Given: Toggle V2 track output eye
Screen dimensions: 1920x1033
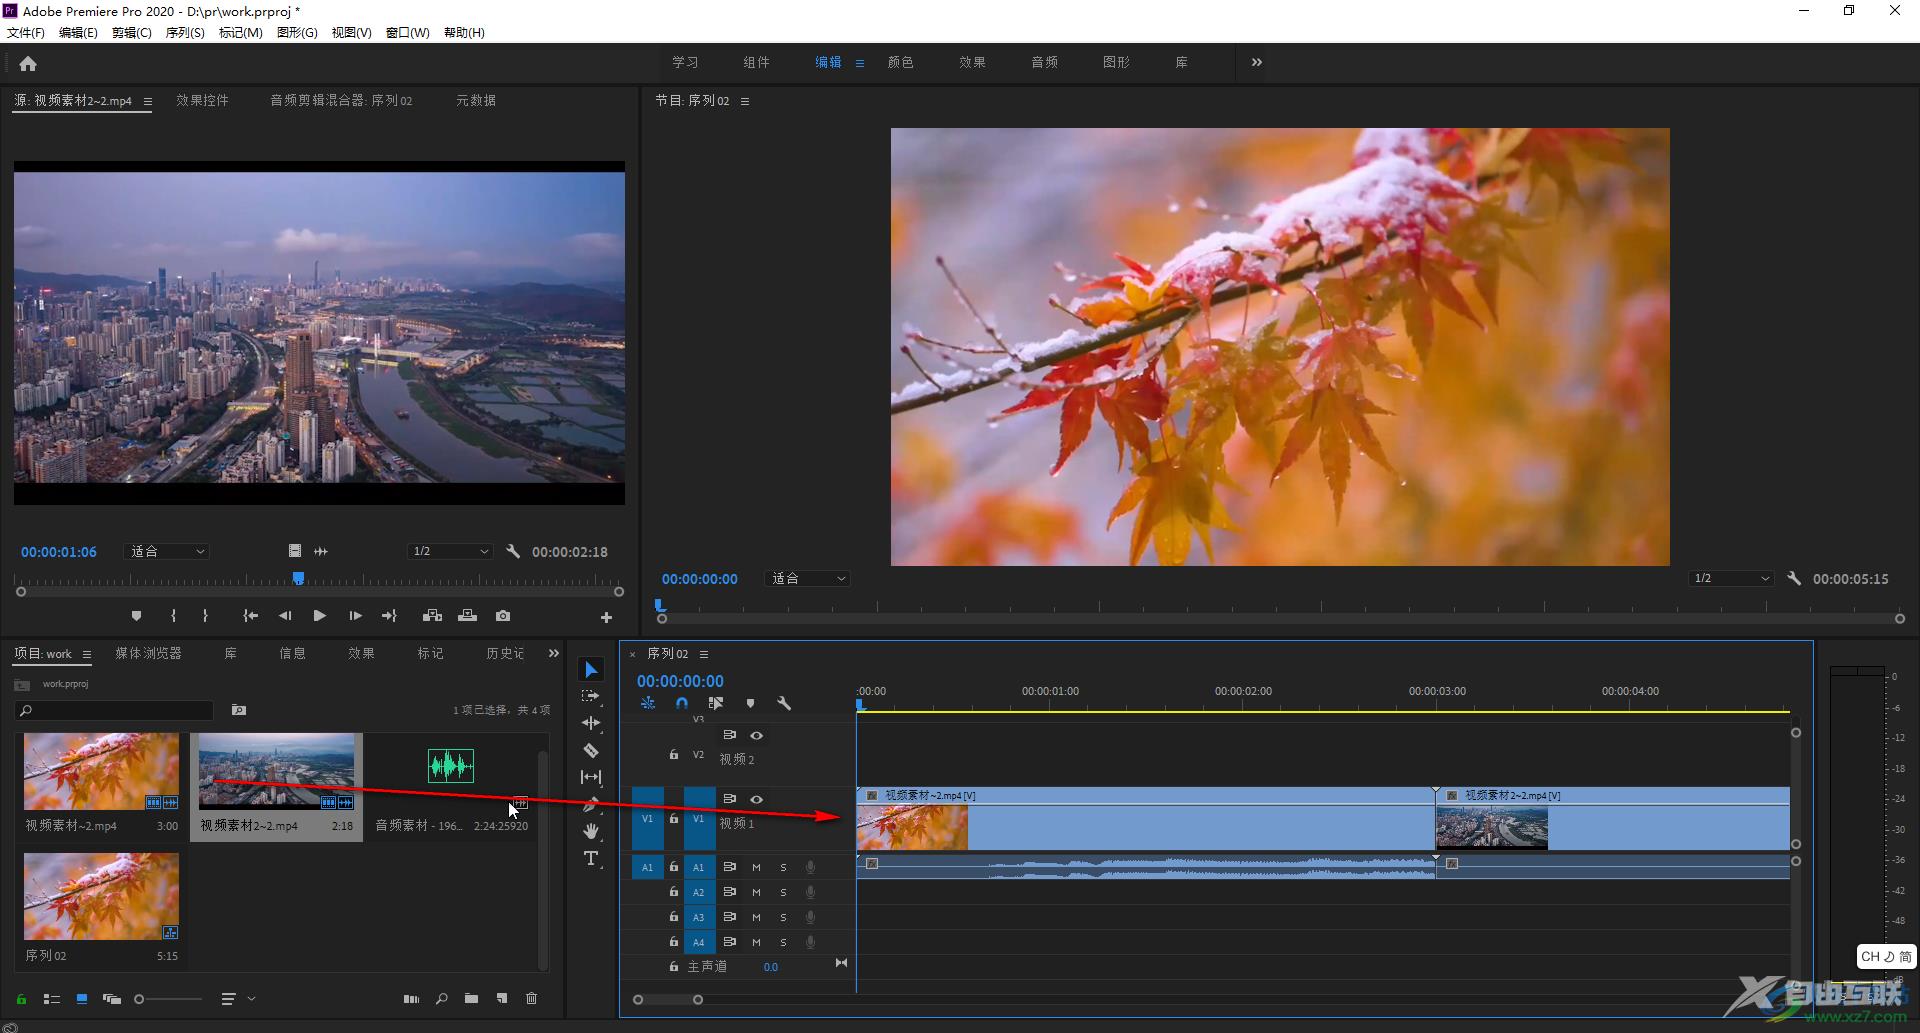Looking at the screenshot, I should pos(757,735).
